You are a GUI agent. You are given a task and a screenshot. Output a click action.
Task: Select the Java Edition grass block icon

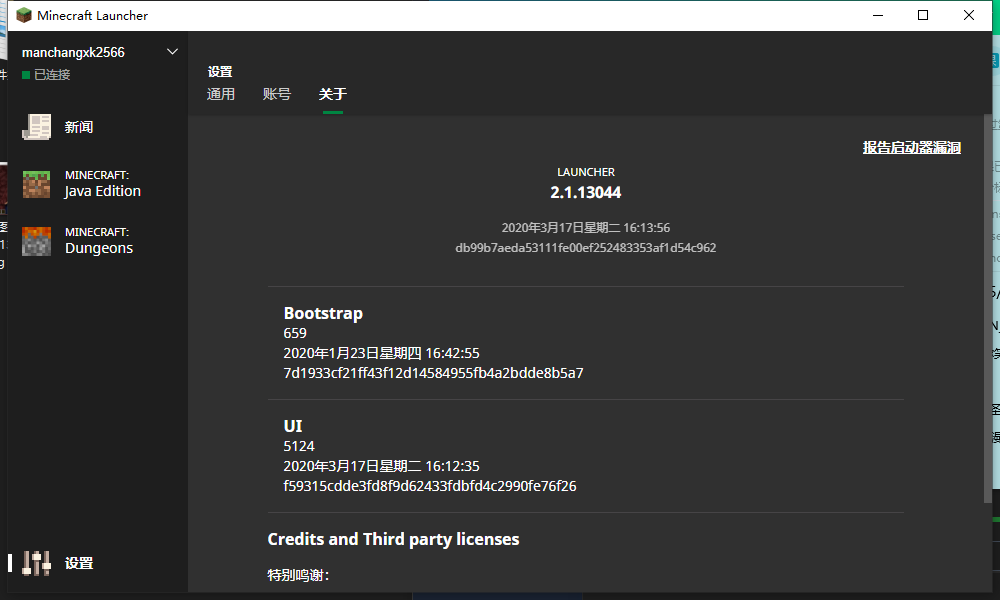pyautogui.click(x=36, y=184)
